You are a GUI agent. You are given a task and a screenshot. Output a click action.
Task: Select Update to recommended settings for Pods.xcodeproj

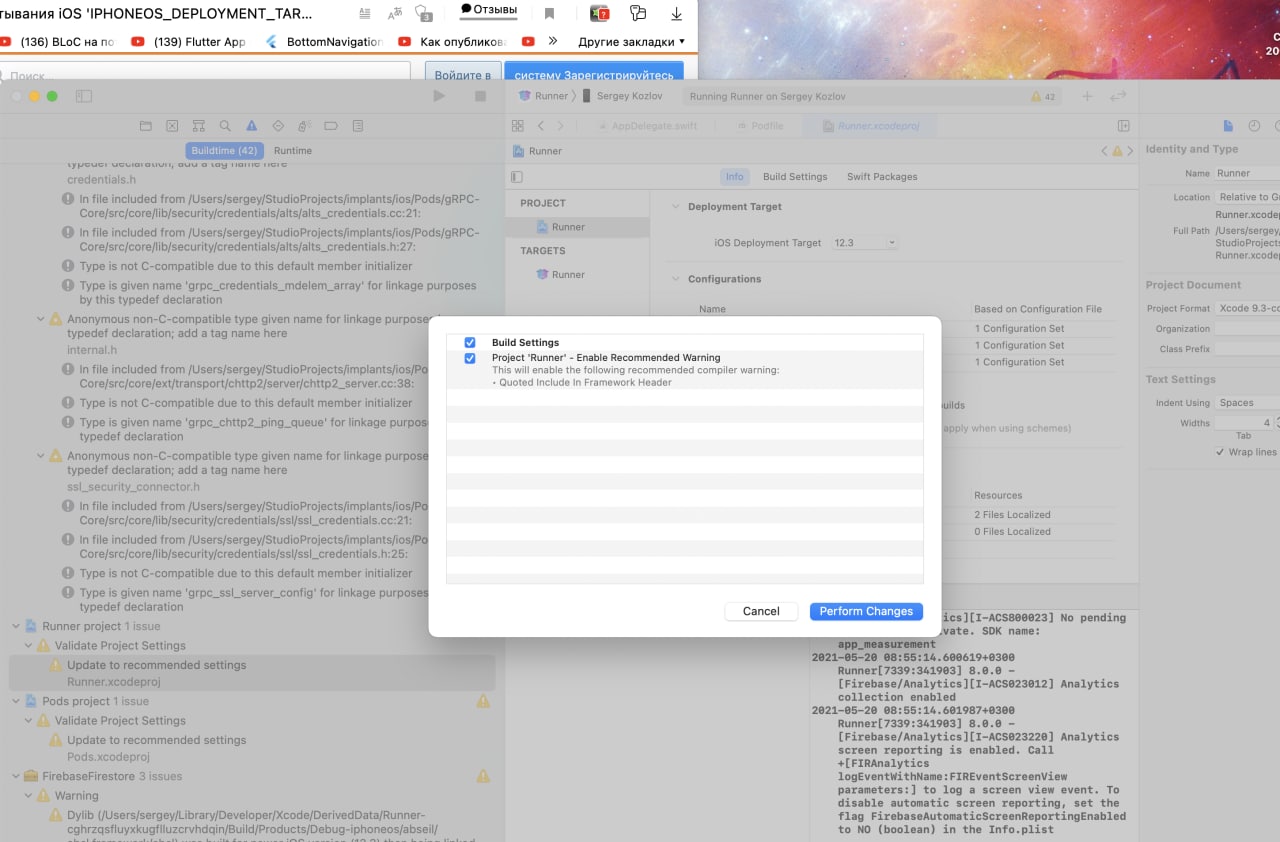[x=252, y=748]
